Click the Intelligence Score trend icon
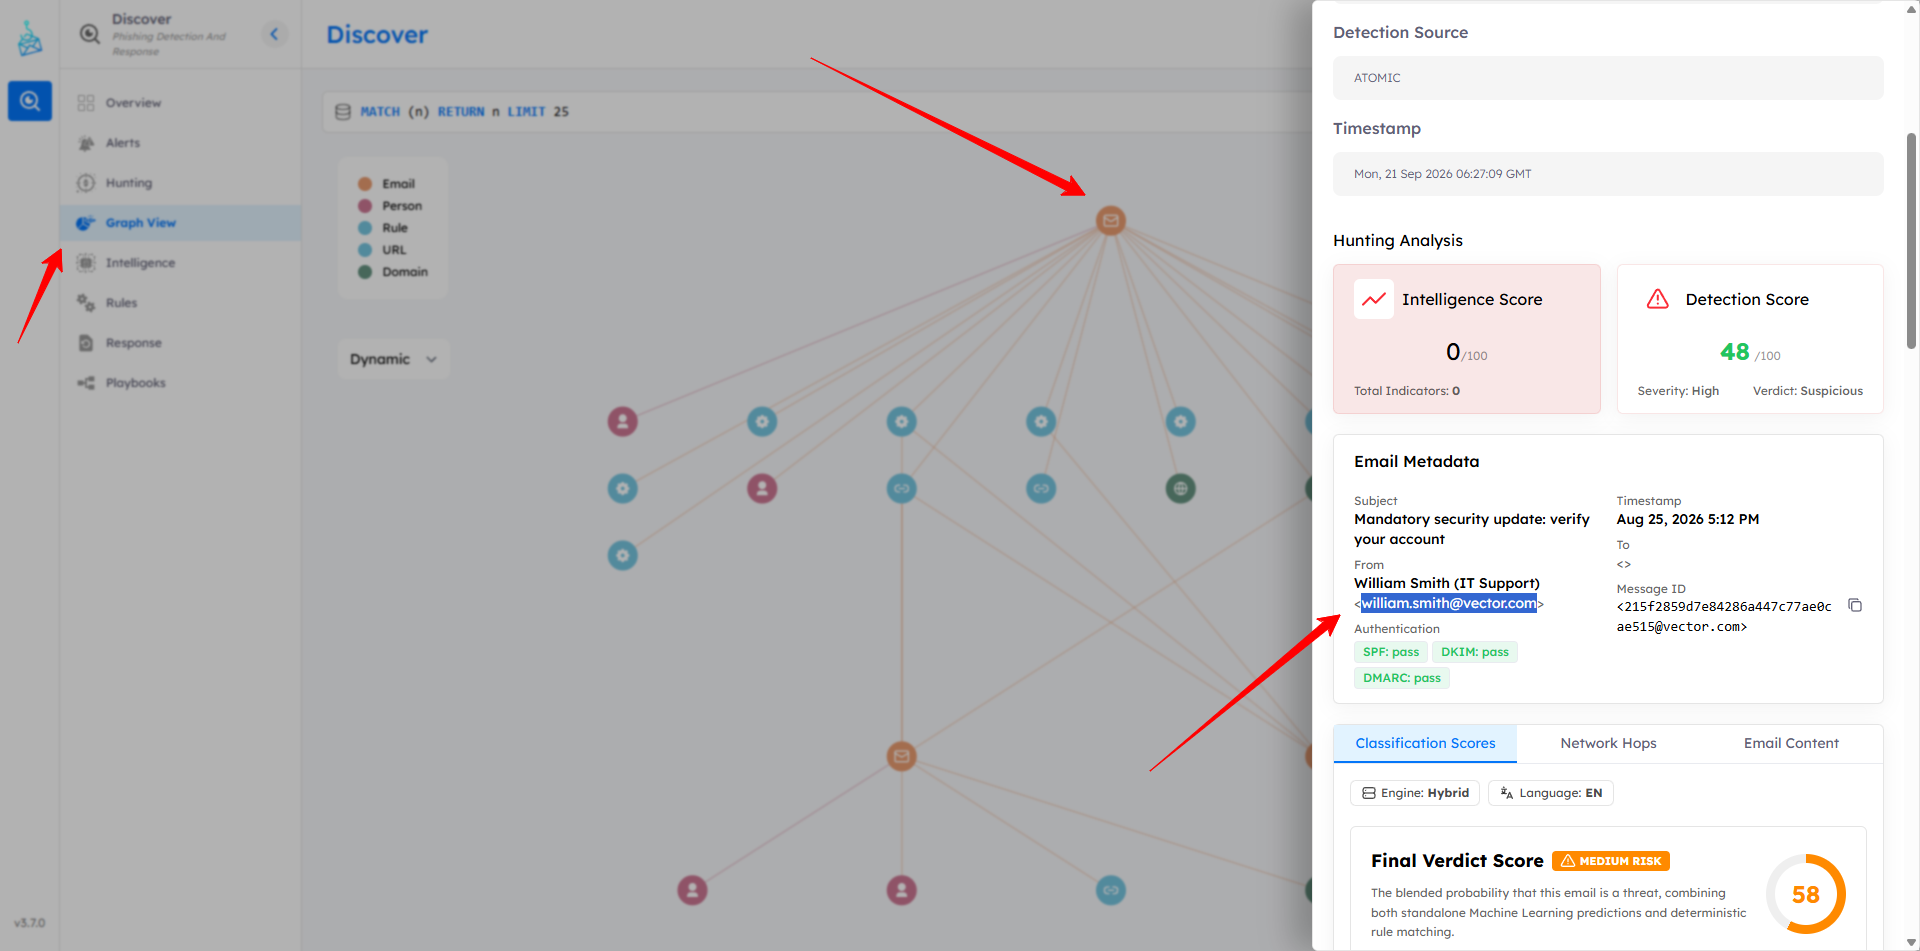The image size is (1920, 951). [x=1374, y=299]
